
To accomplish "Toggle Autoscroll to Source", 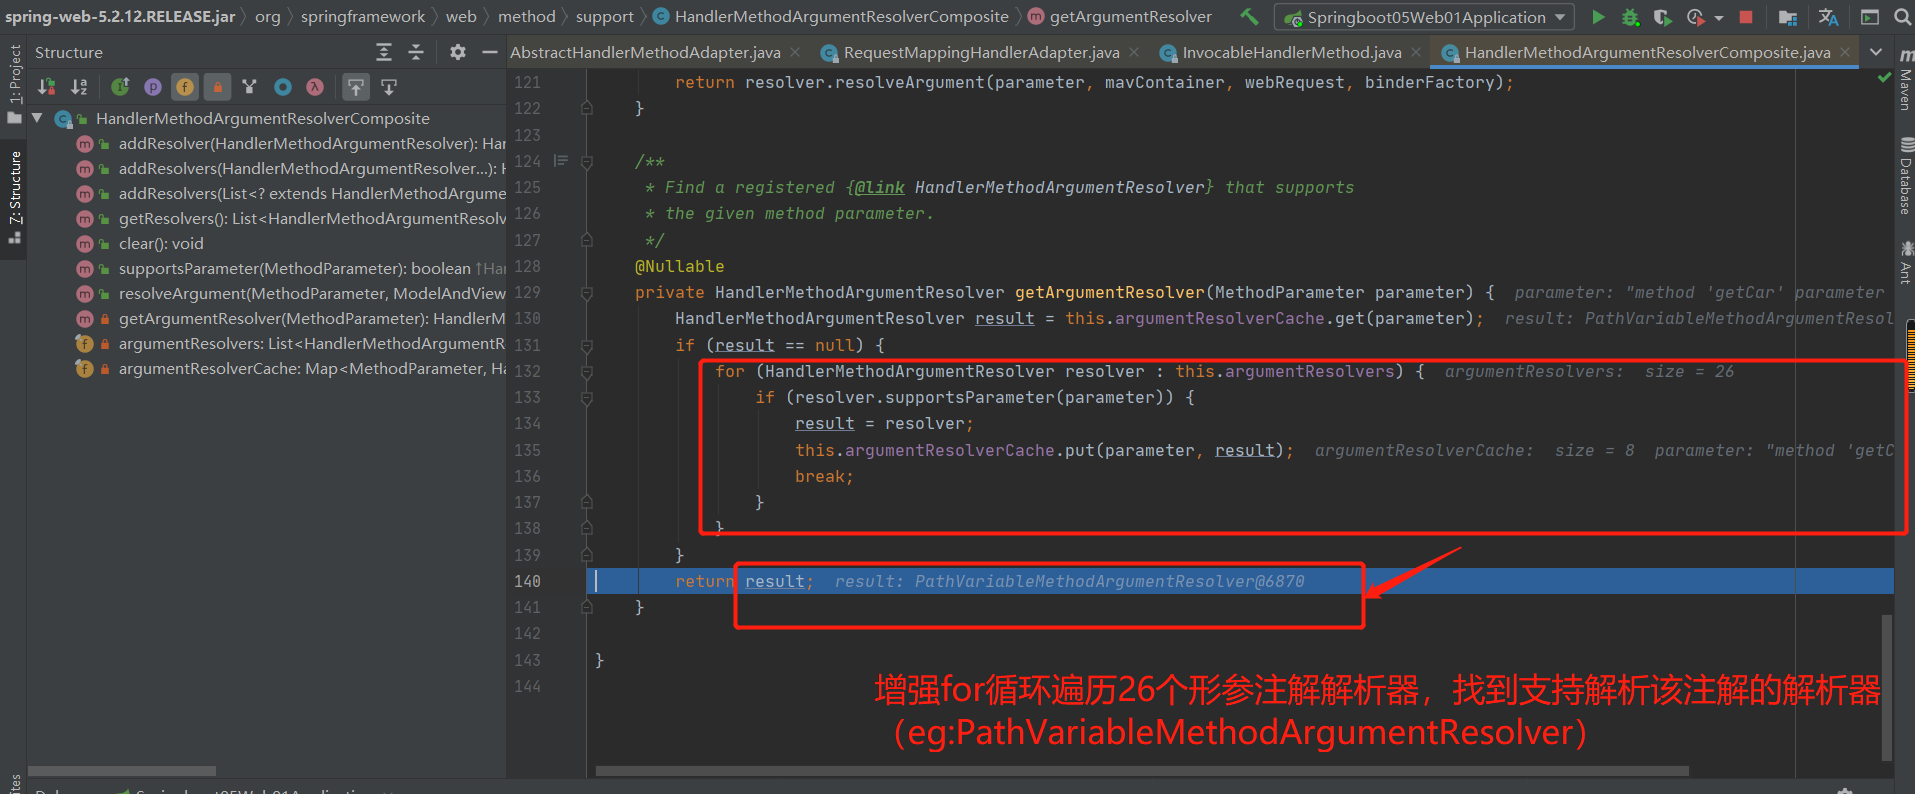I will pyautogui.click(x=356, y=87).
